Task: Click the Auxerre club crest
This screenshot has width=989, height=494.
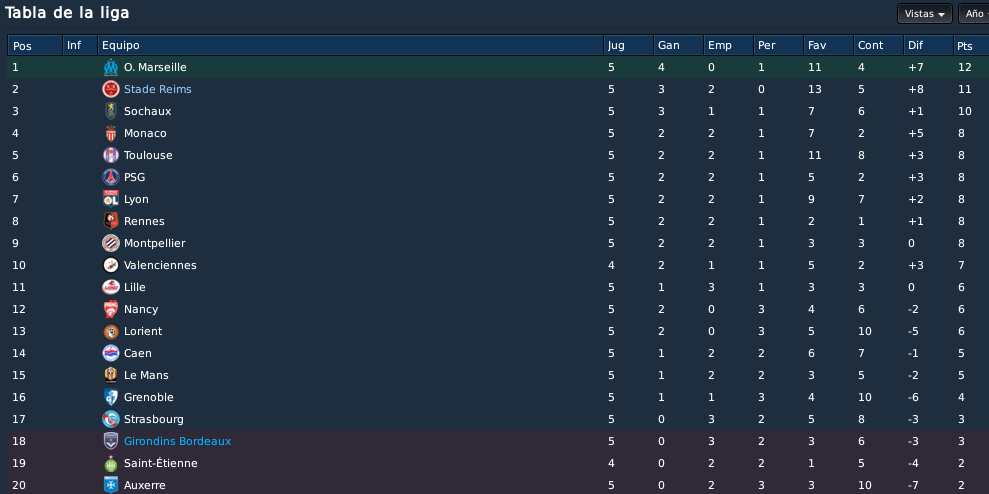Action: coord(111,485)
